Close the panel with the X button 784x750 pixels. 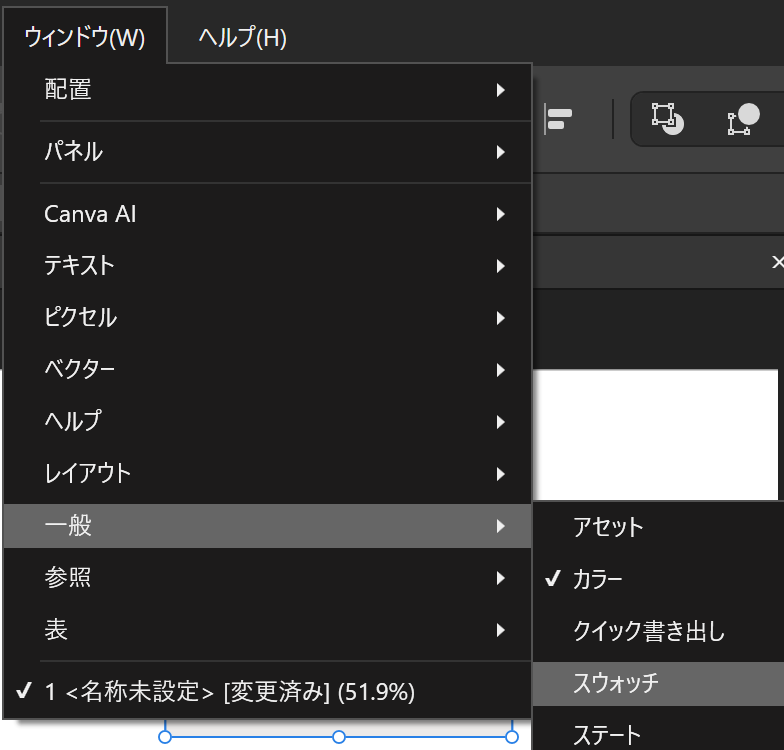pos(778,262)
